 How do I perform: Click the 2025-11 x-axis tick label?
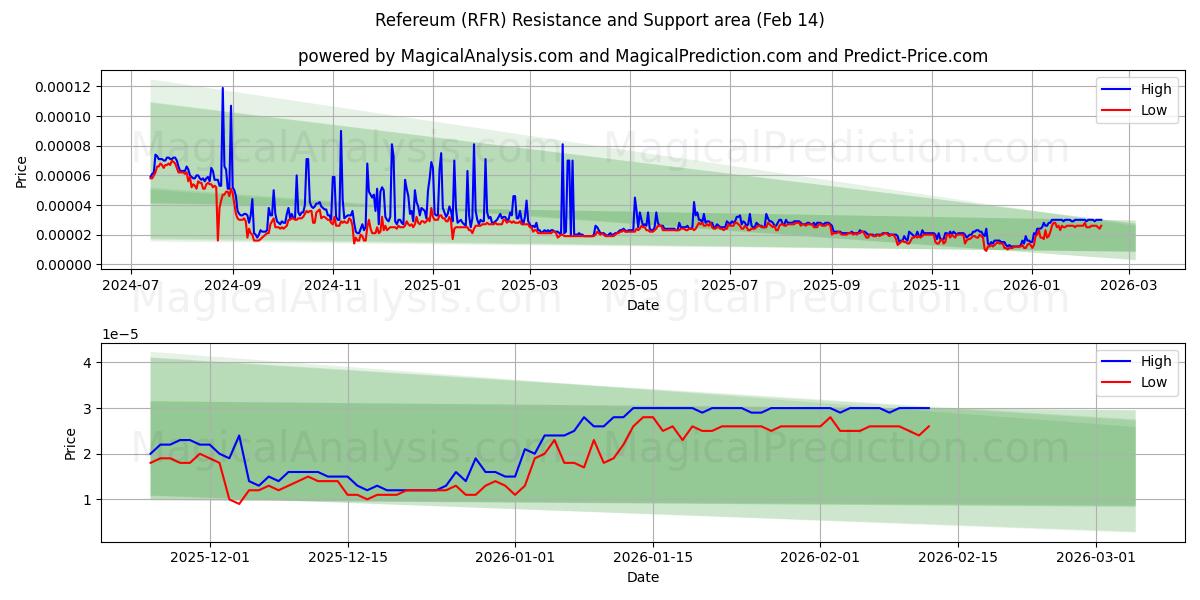932,285
